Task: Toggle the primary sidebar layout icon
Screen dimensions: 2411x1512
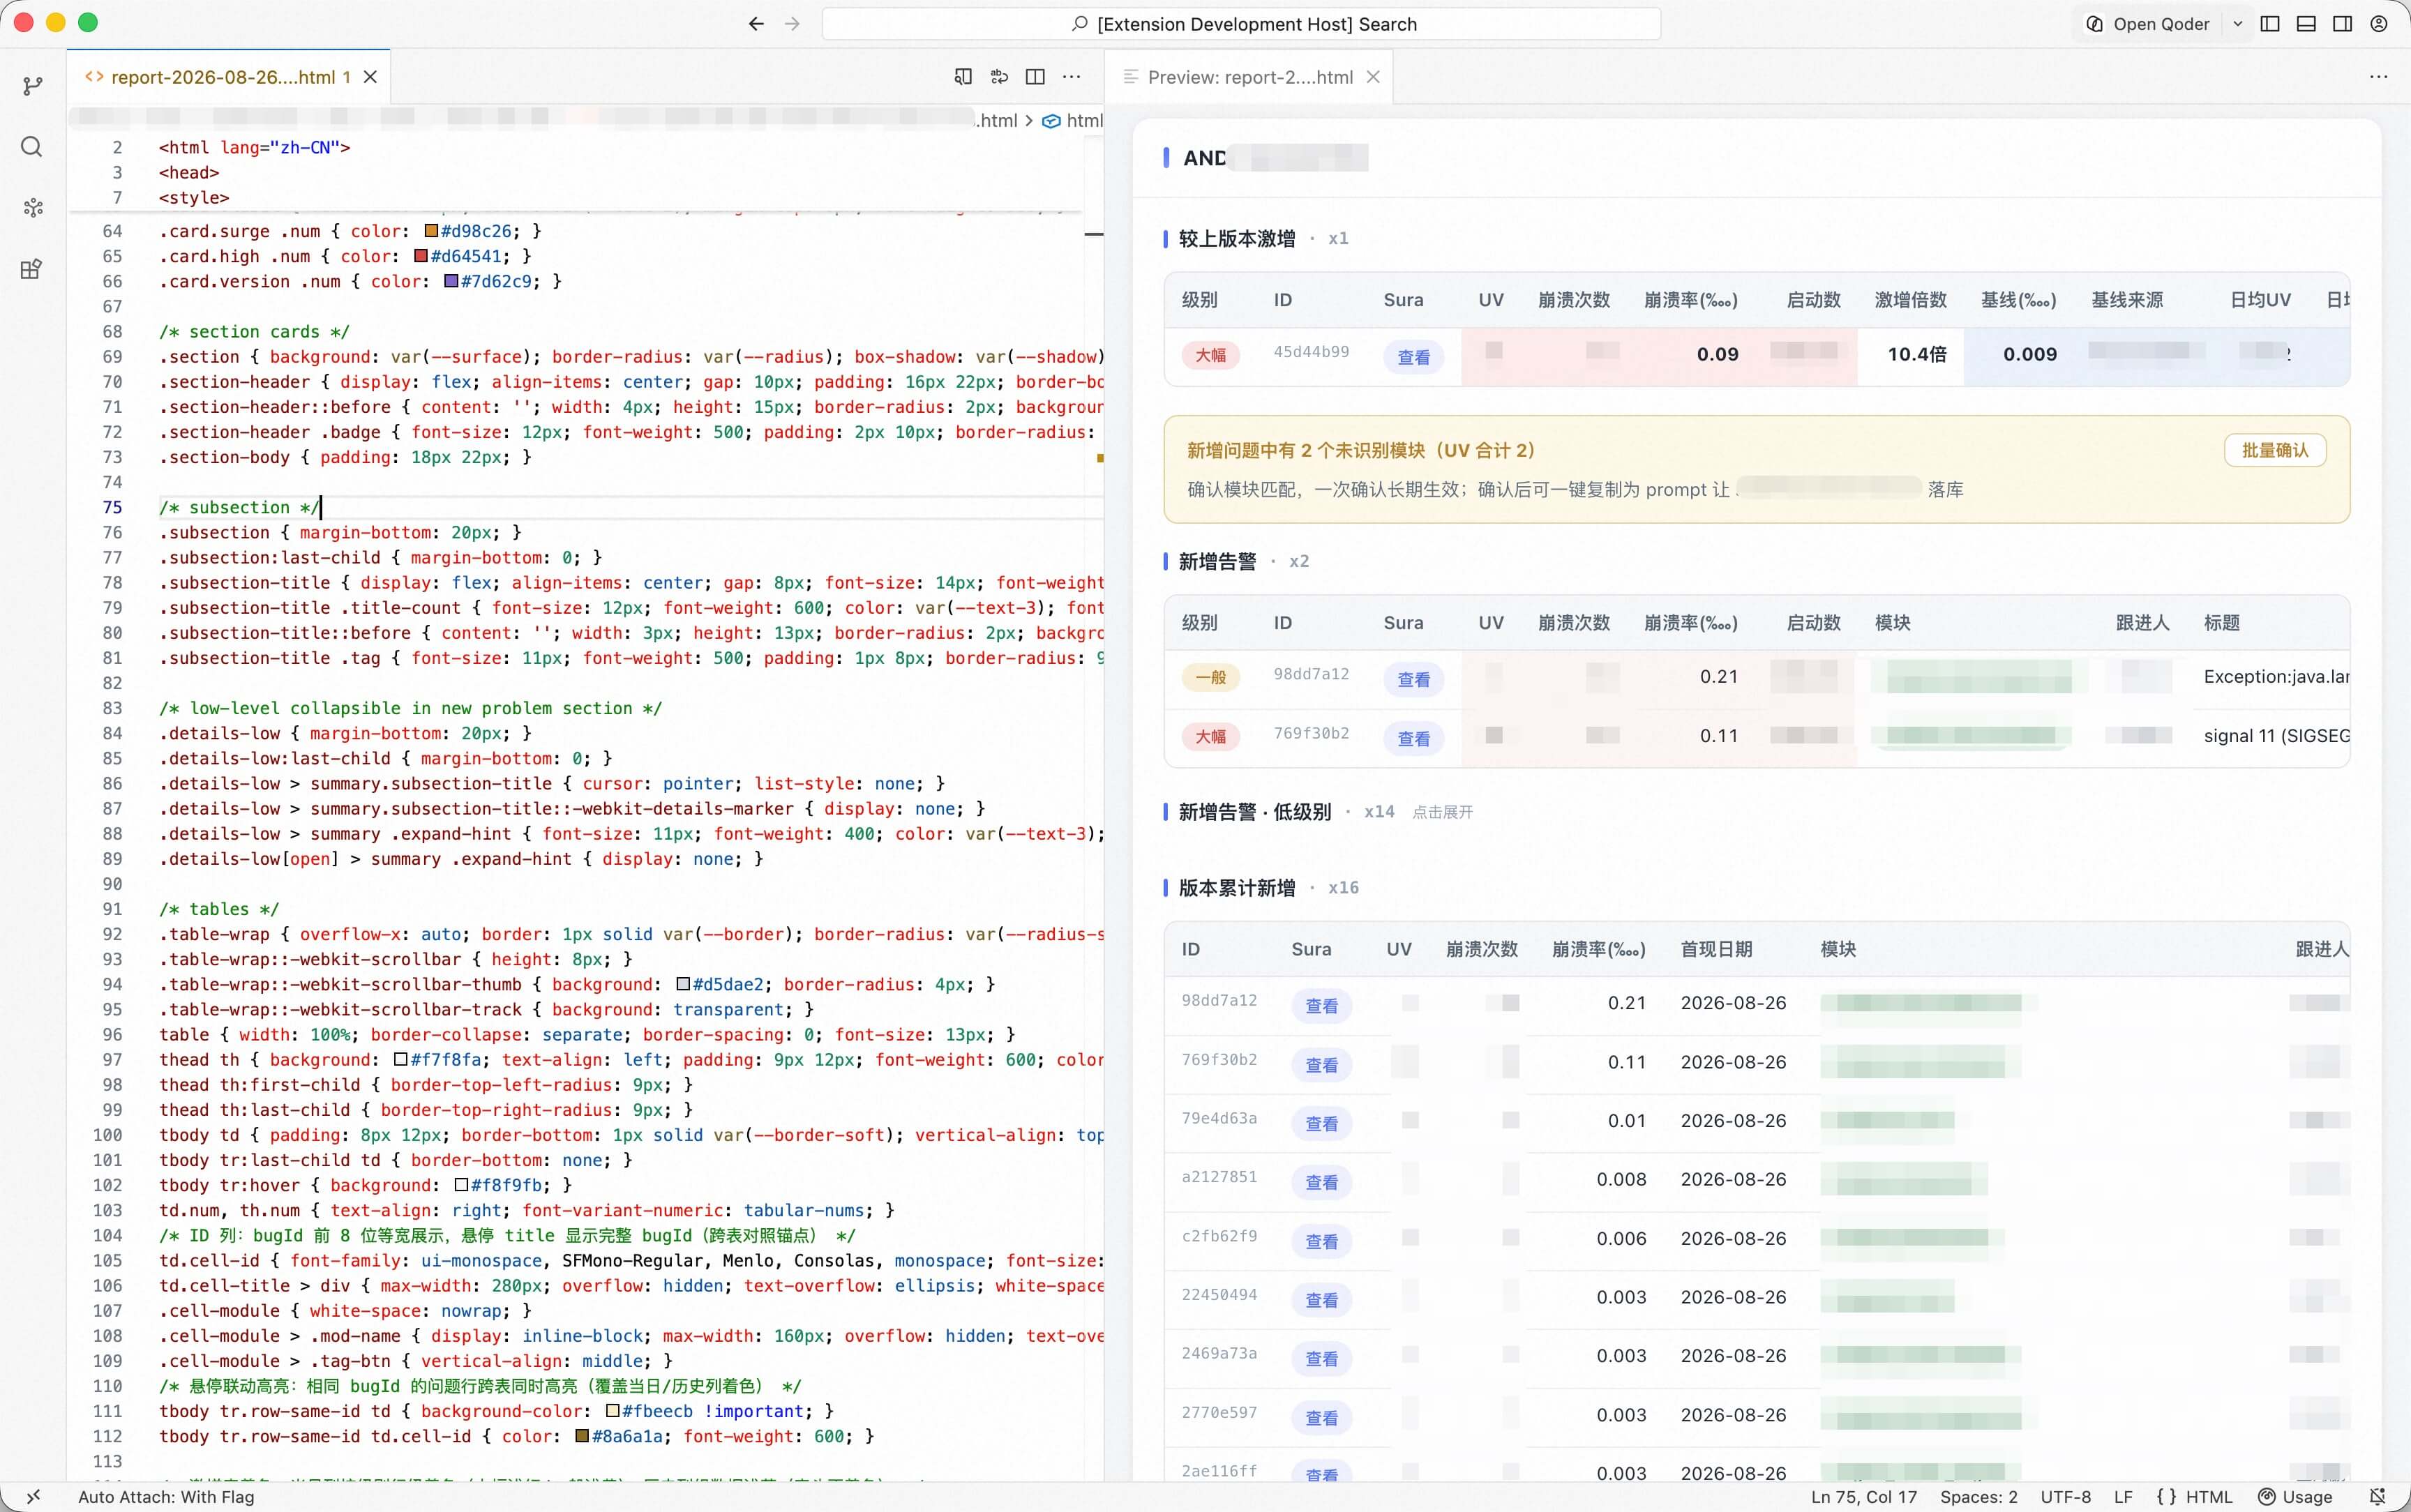Action: (x=2270, y=24)
